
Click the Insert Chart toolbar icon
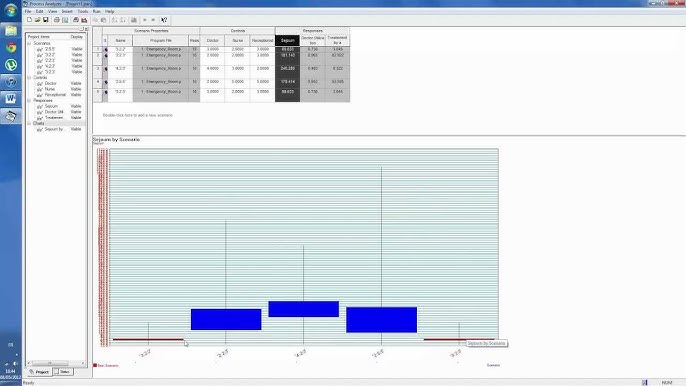[134, 20]
